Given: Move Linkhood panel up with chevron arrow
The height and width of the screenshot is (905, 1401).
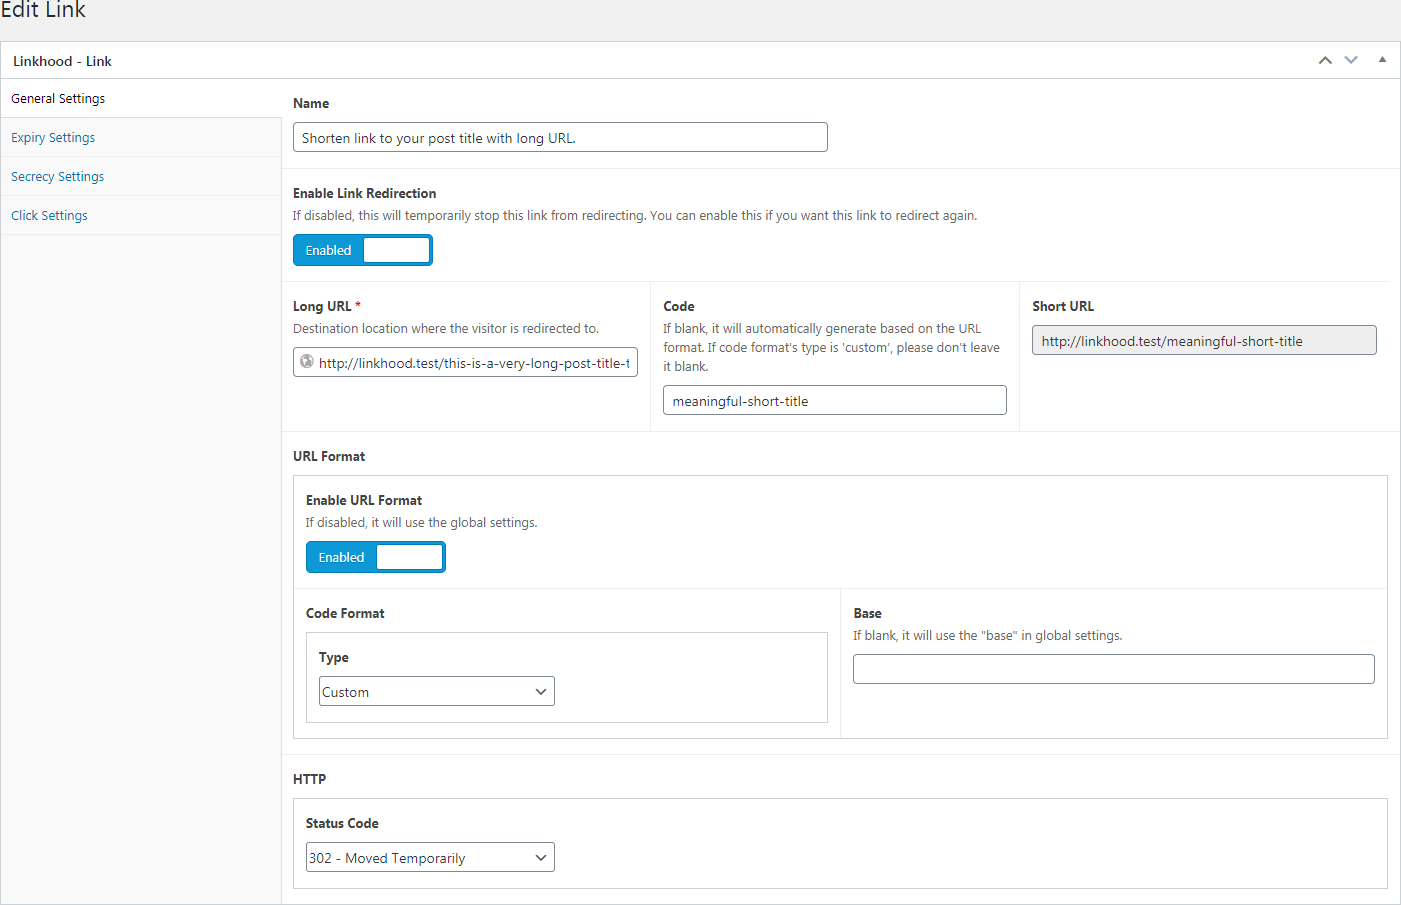Looking at the screenshot, I should pyautogui.click(x=1325, y=60).
